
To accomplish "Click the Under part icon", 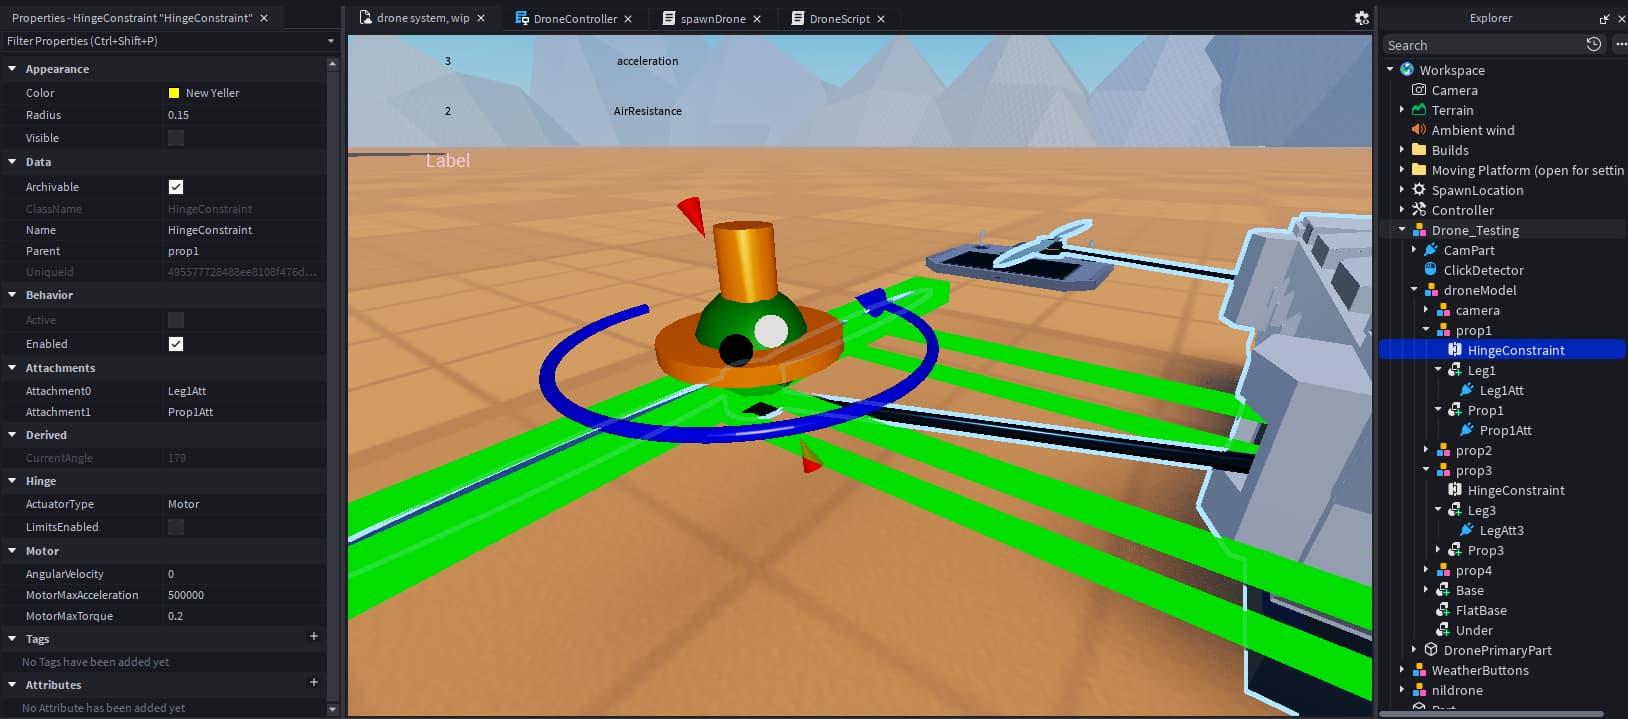I will point(1443,630).
